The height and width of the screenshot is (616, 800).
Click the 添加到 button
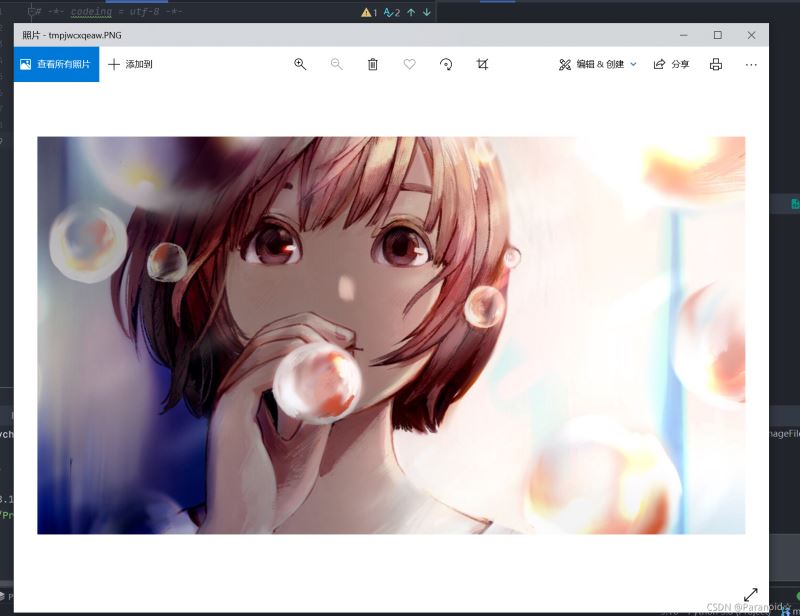click(130, 64)
